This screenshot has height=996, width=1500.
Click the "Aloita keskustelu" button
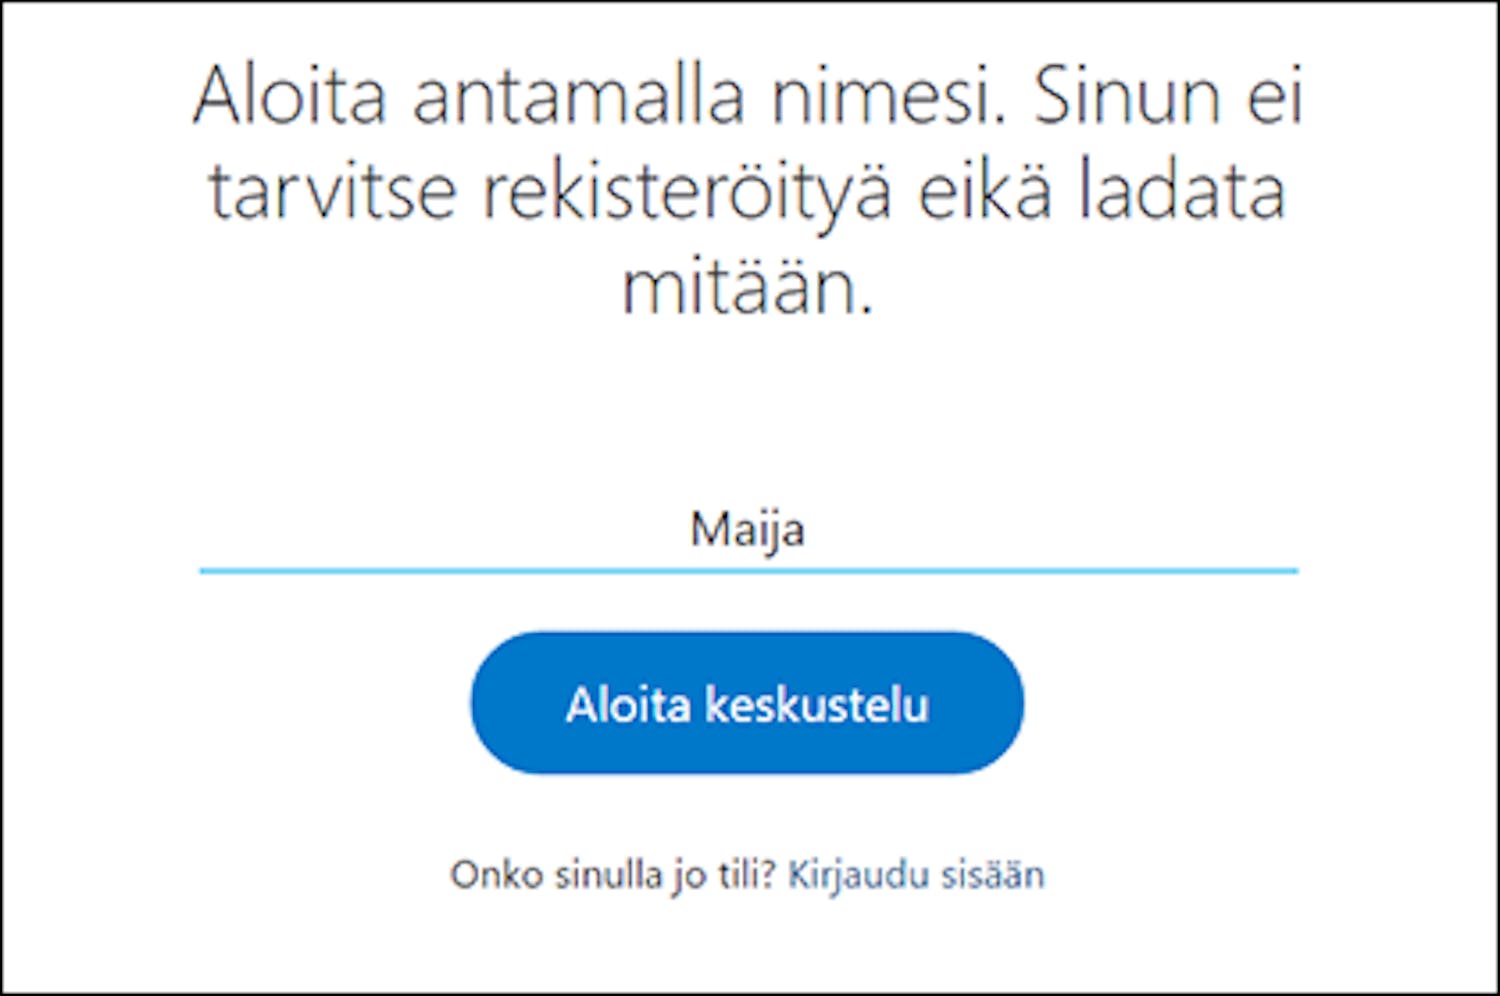tap(747, 703)
